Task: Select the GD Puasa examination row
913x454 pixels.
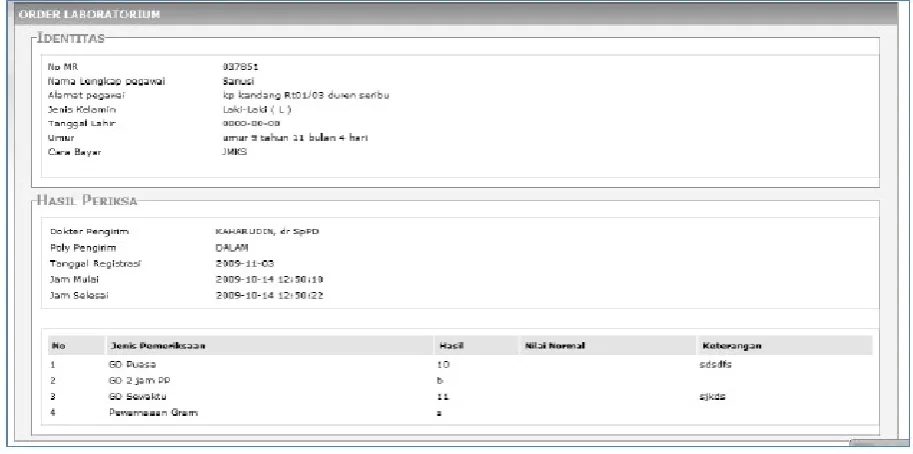Action: click(x=460, y=364)
